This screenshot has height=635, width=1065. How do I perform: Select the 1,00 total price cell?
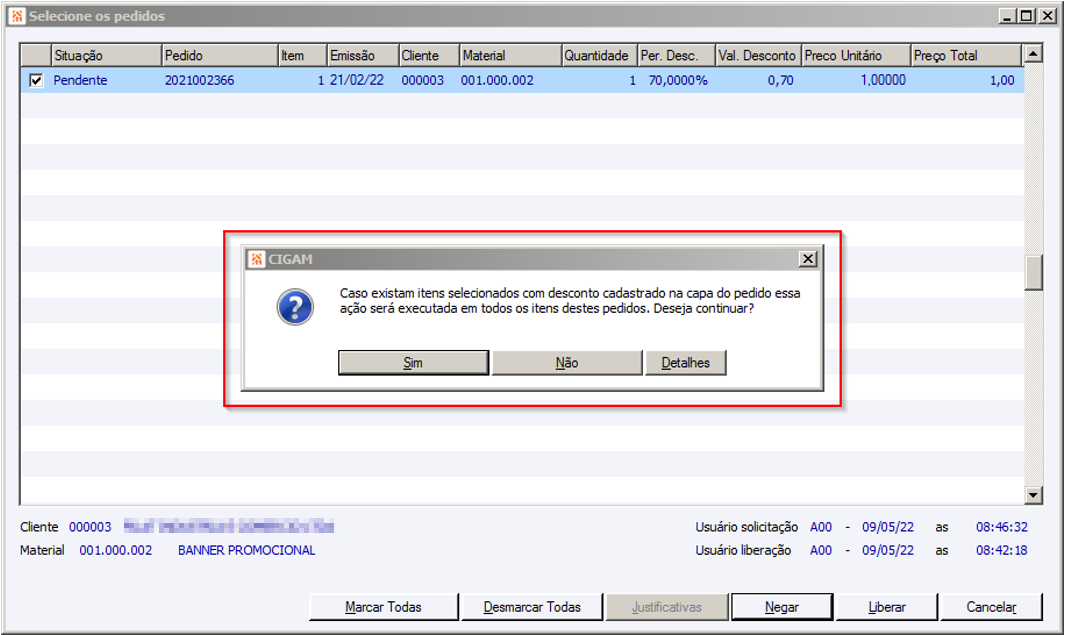click(1002, 80)
